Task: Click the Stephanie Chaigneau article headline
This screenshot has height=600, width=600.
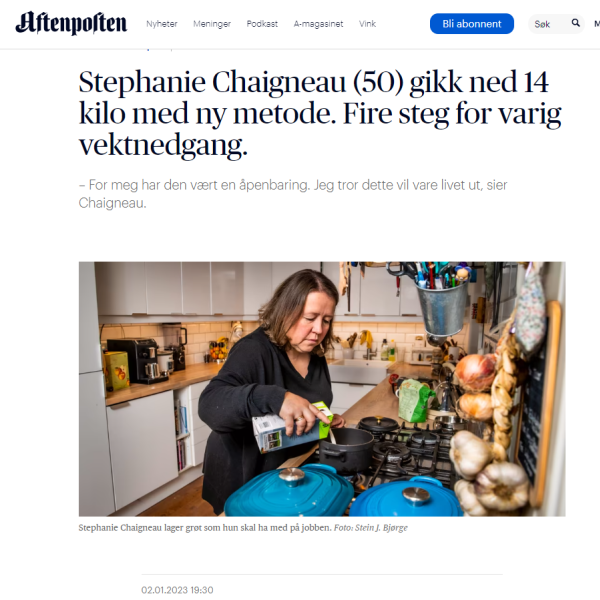Action: coord(320,113)
